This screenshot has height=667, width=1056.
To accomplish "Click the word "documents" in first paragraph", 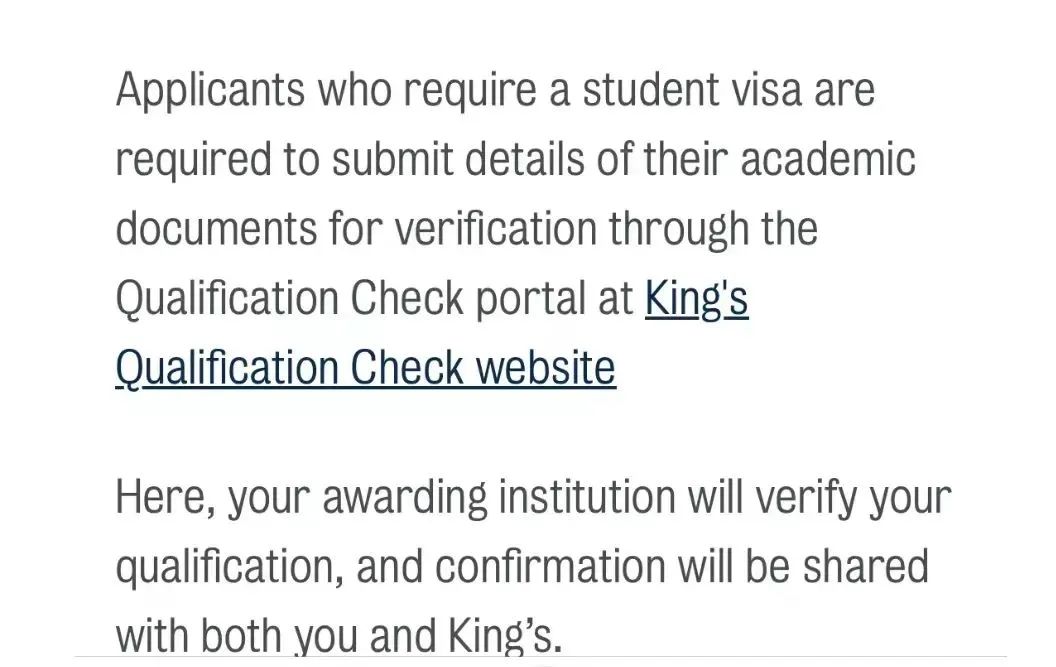I will 216,228.
